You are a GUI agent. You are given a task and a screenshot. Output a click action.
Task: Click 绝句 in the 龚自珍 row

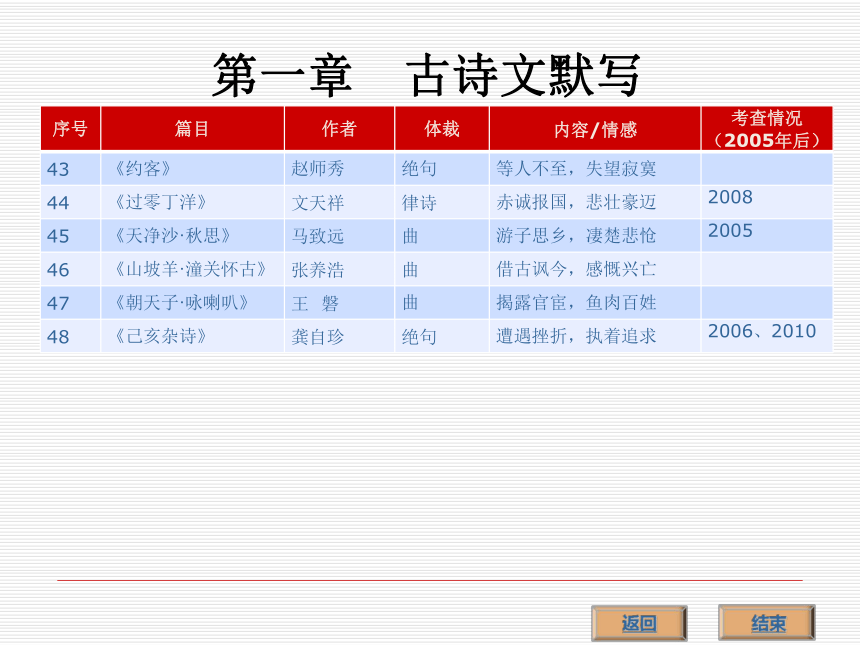[x=419, y=336]
